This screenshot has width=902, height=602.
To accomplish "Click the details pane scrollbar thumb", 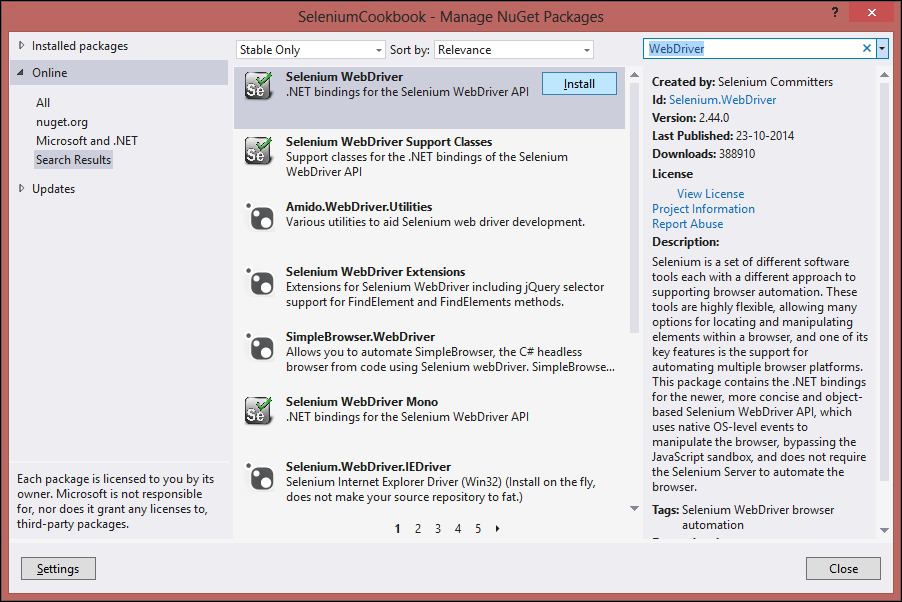I will 884,282.
